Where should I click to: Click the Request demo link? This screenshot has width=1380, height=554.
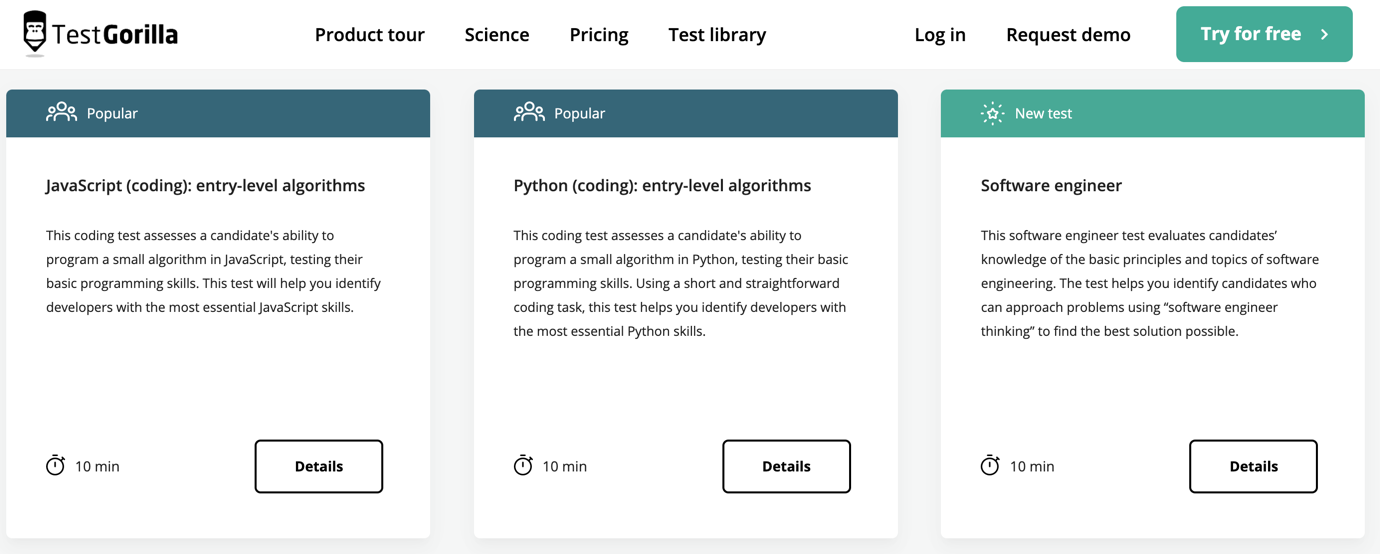1068,34
